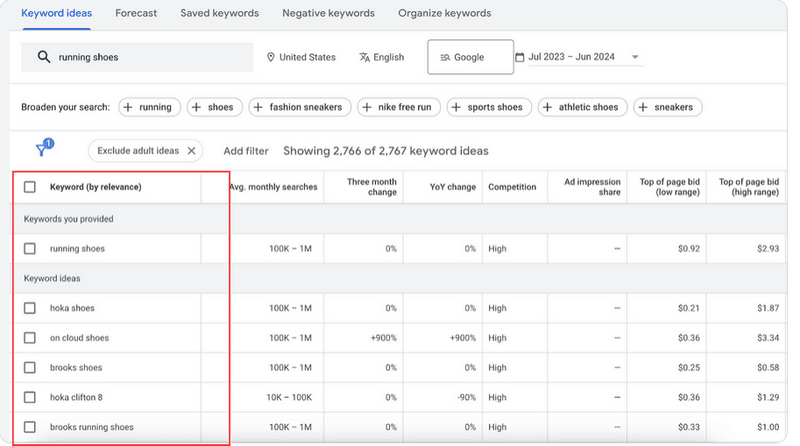
Task: Check the hoka clifton 8 keyword box
Action: 30,397
